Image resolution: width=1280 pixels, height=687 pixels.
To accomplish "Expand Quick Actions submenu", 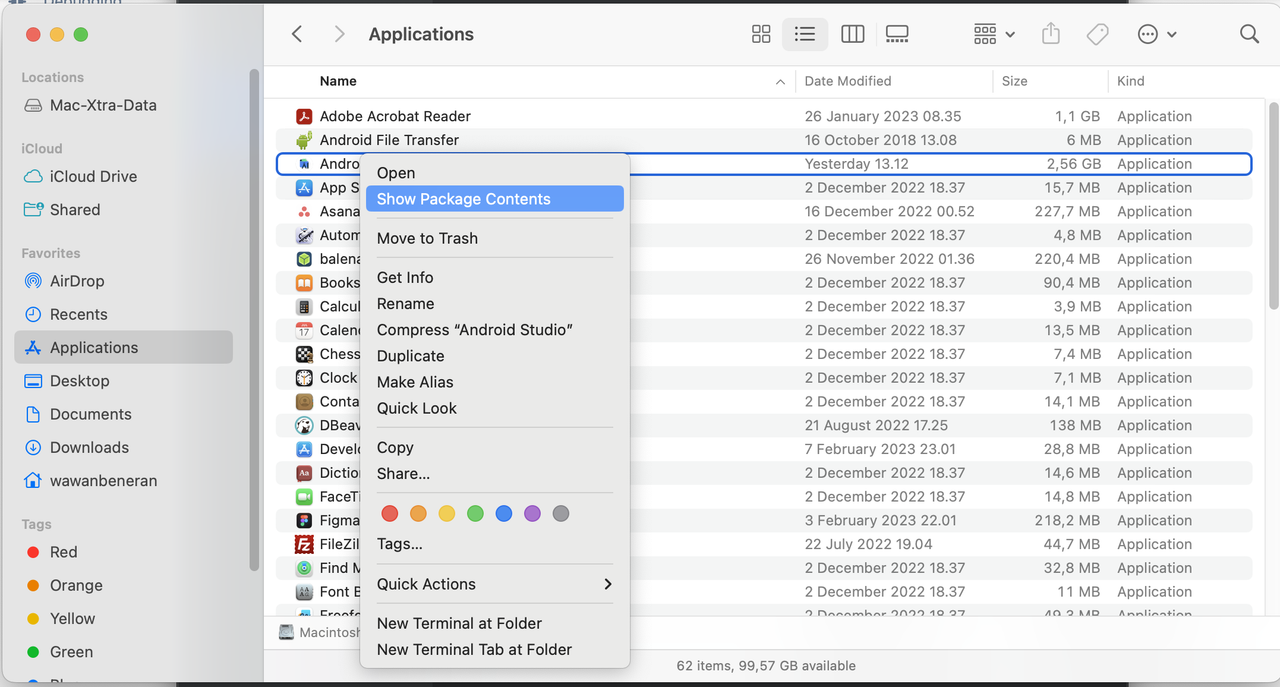I will click(x=494, y=584).
